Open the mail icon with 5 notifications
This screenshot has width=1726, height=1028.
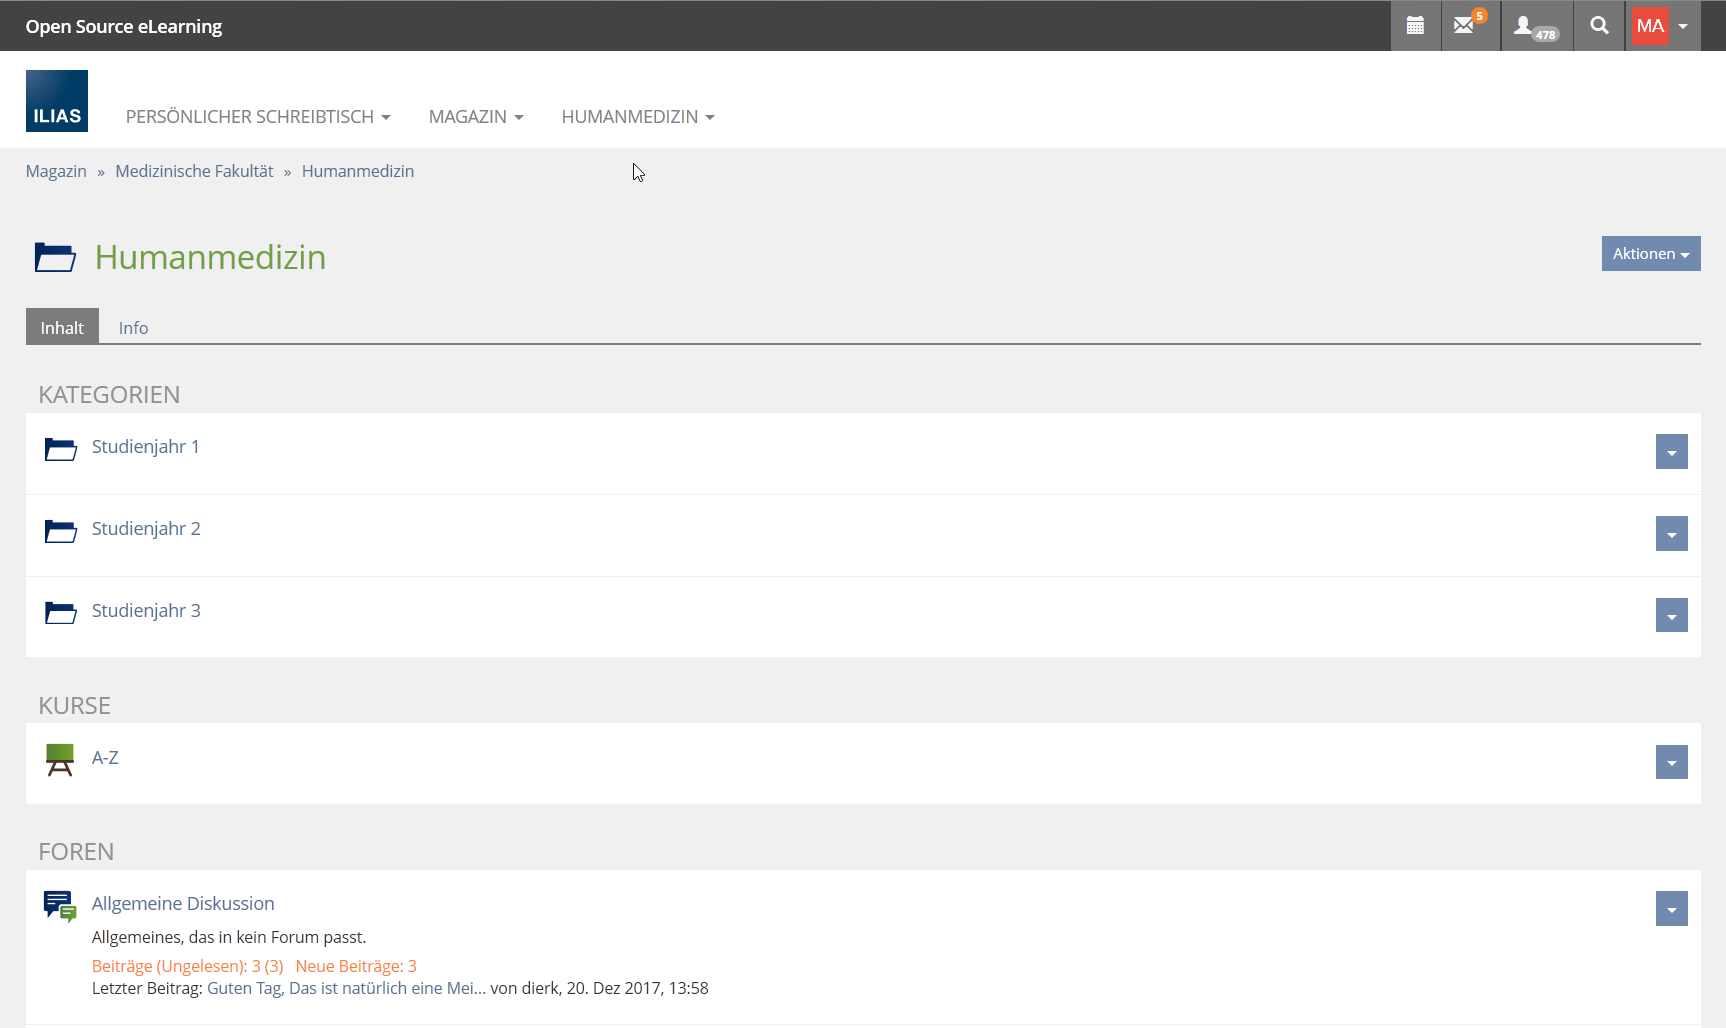(x=1465, y=26)
